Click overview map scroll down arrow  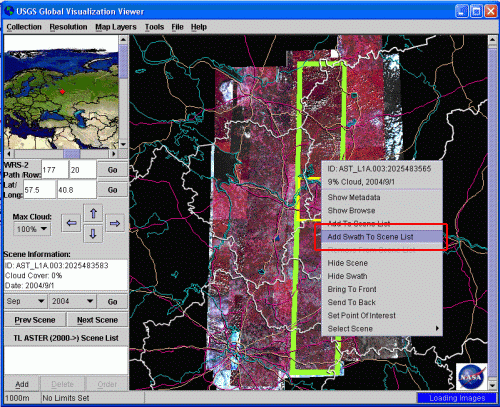pyautogui.click(x=123, y=144)
